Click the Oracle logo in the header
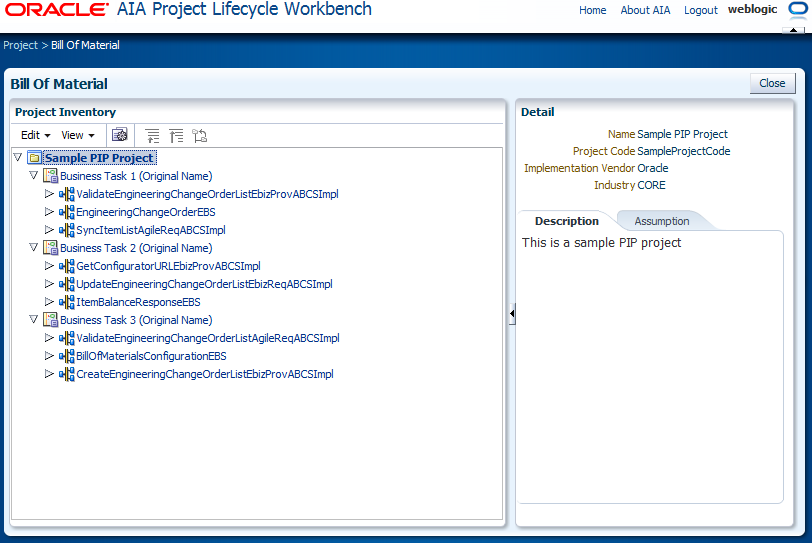The width and height of the screenshot is (812, 543). tap(57, 9)
